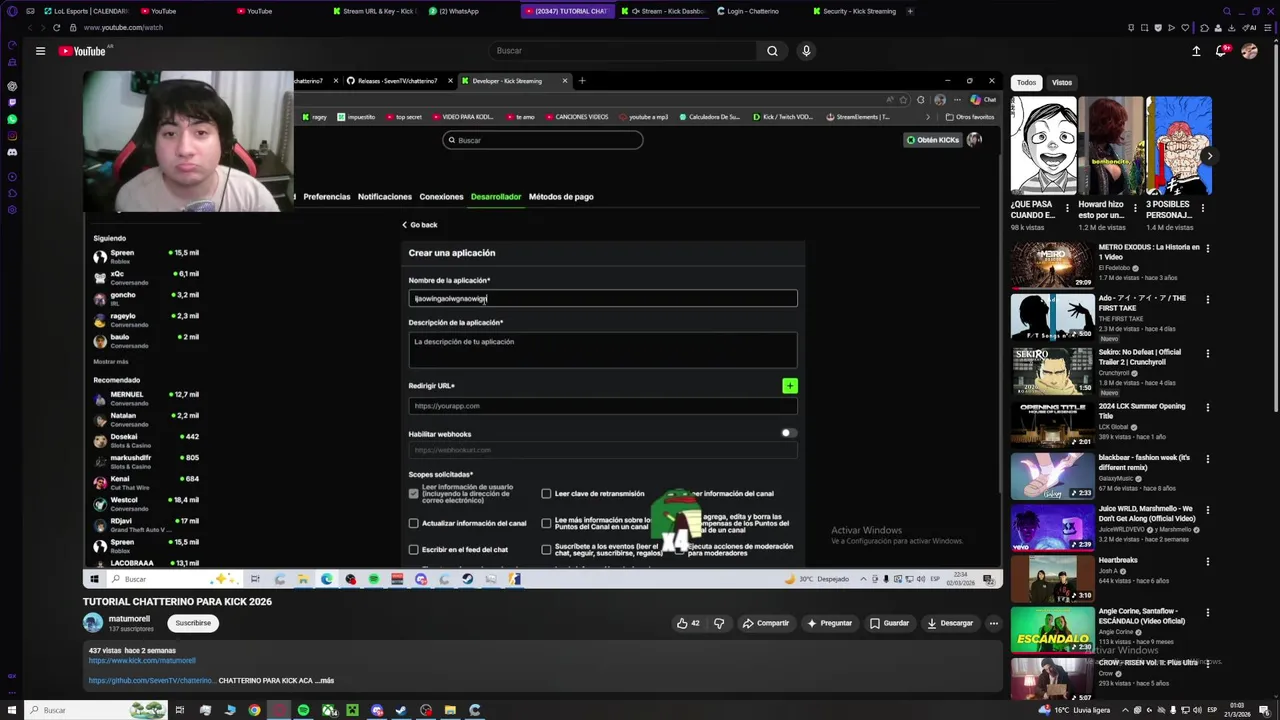Screen dimensions: 1280x720
Task: Click Spotify icon in Windows taskbar
Action: 303,710
